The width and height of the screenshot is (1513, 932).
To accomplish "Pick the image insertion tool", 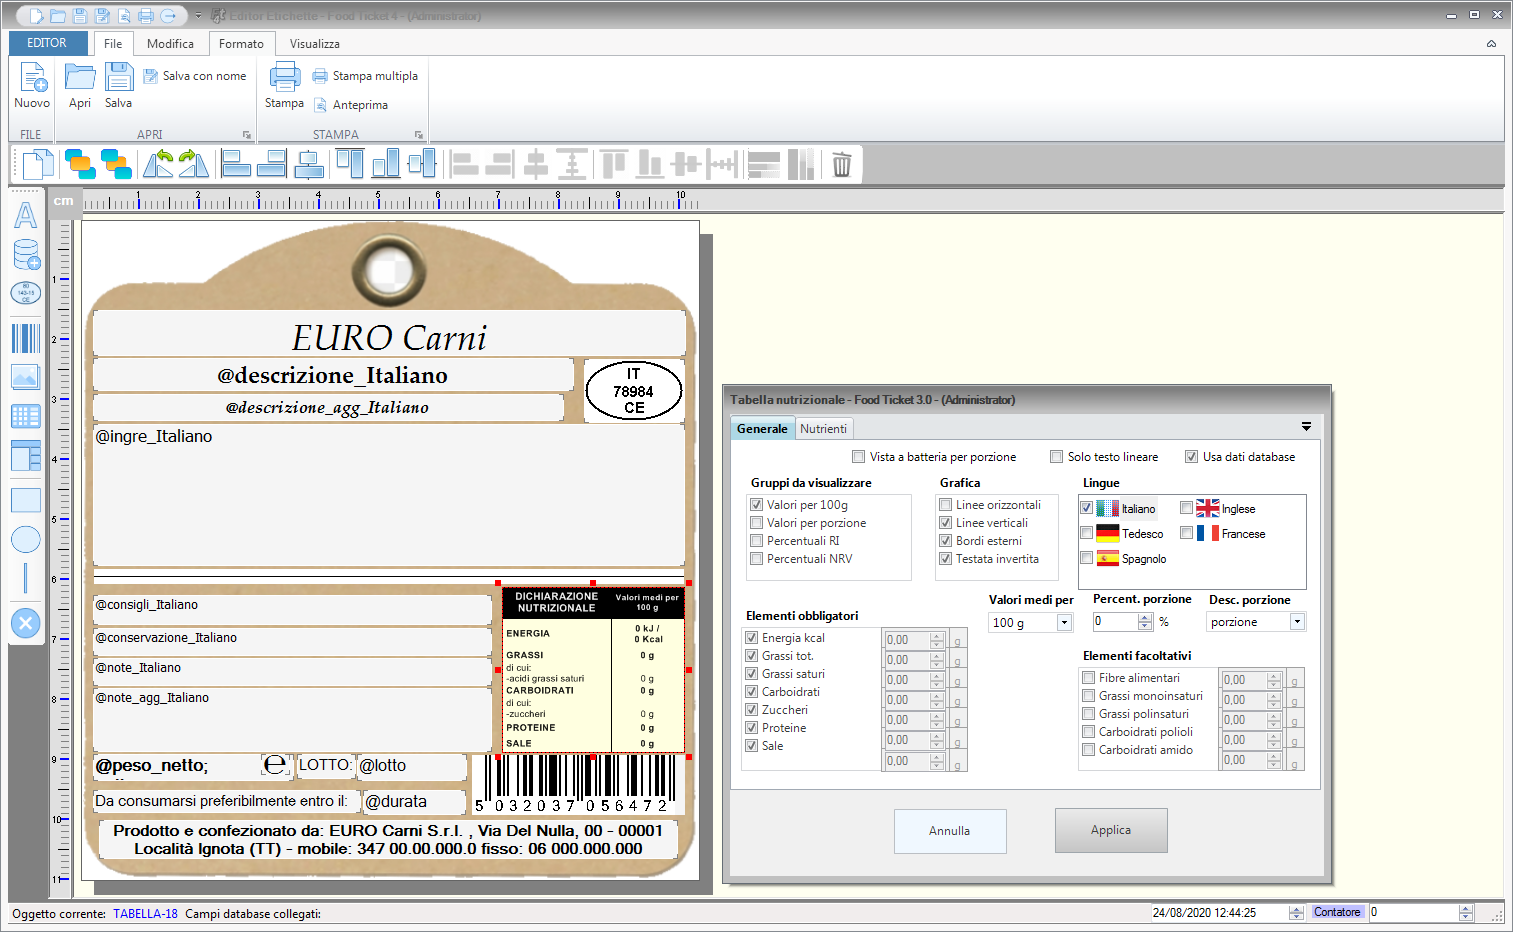I will point(25,377).
